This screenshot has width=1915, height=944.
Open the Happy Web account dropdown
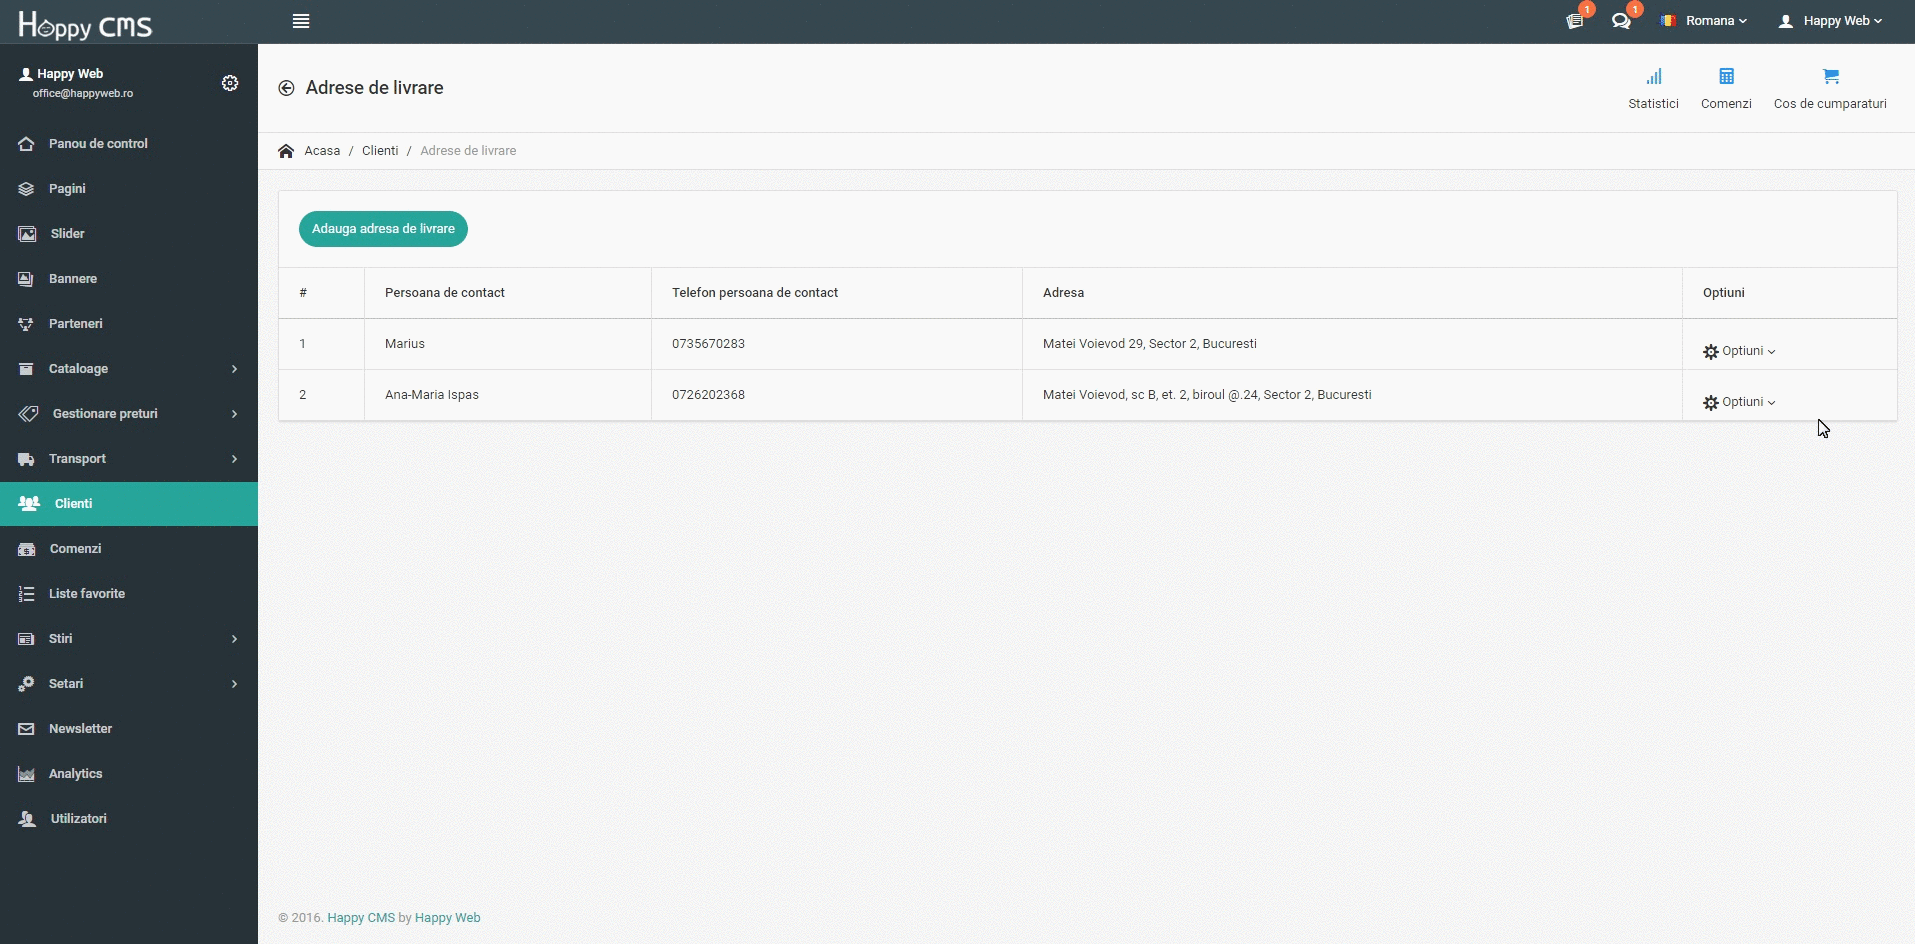click(1830, 21)
